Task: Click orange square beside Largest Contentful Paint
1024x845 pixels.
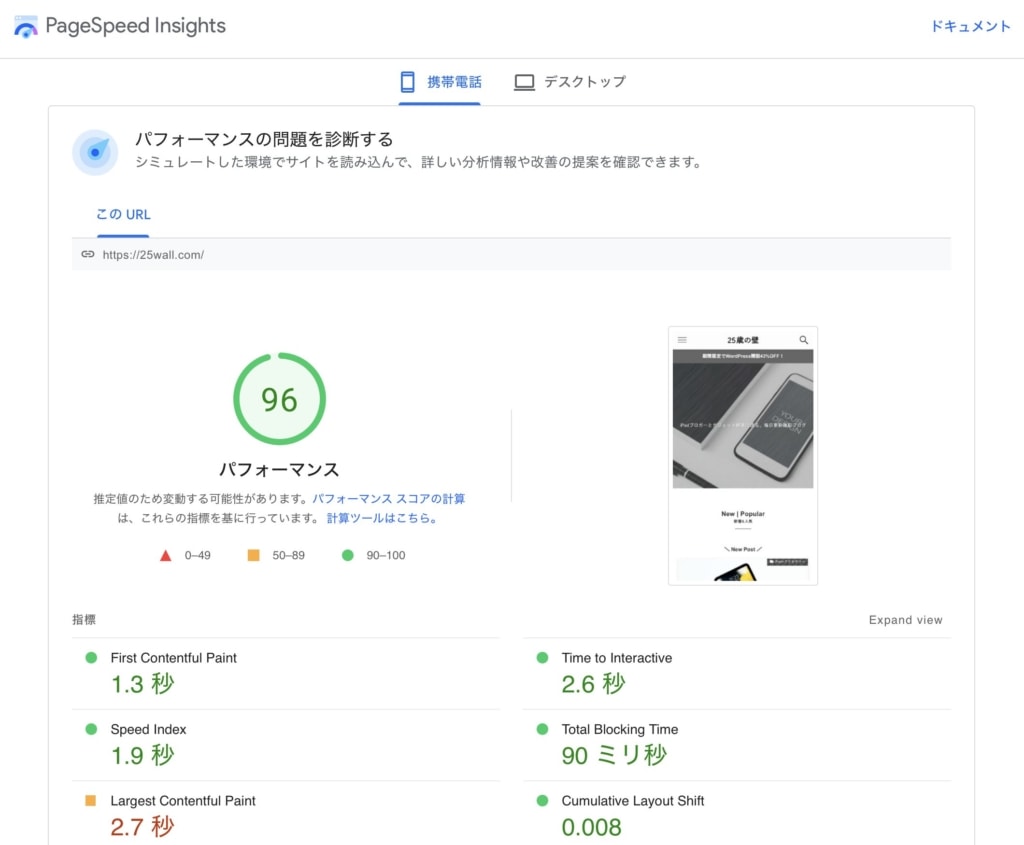Action: (x=91, y=800)
